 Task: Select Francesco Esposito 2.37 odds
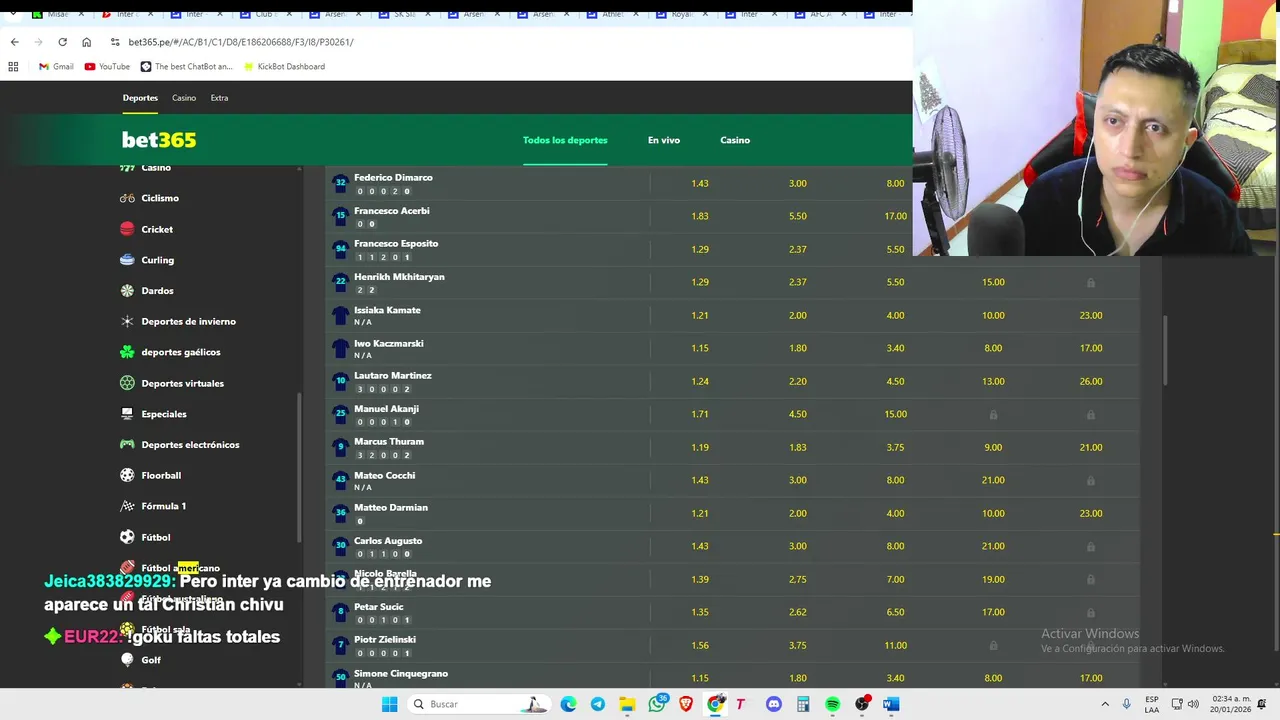coord(797,249)
